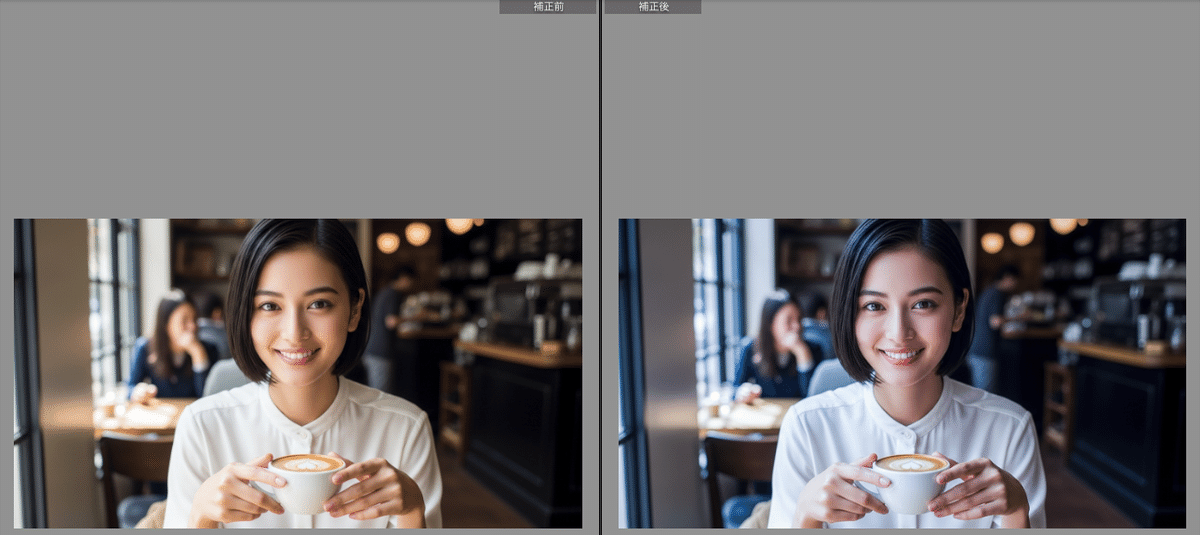This screenshot has height=535, width=1200.
Task: Click the 補正前 (Before) label
Action: point(547,7)
